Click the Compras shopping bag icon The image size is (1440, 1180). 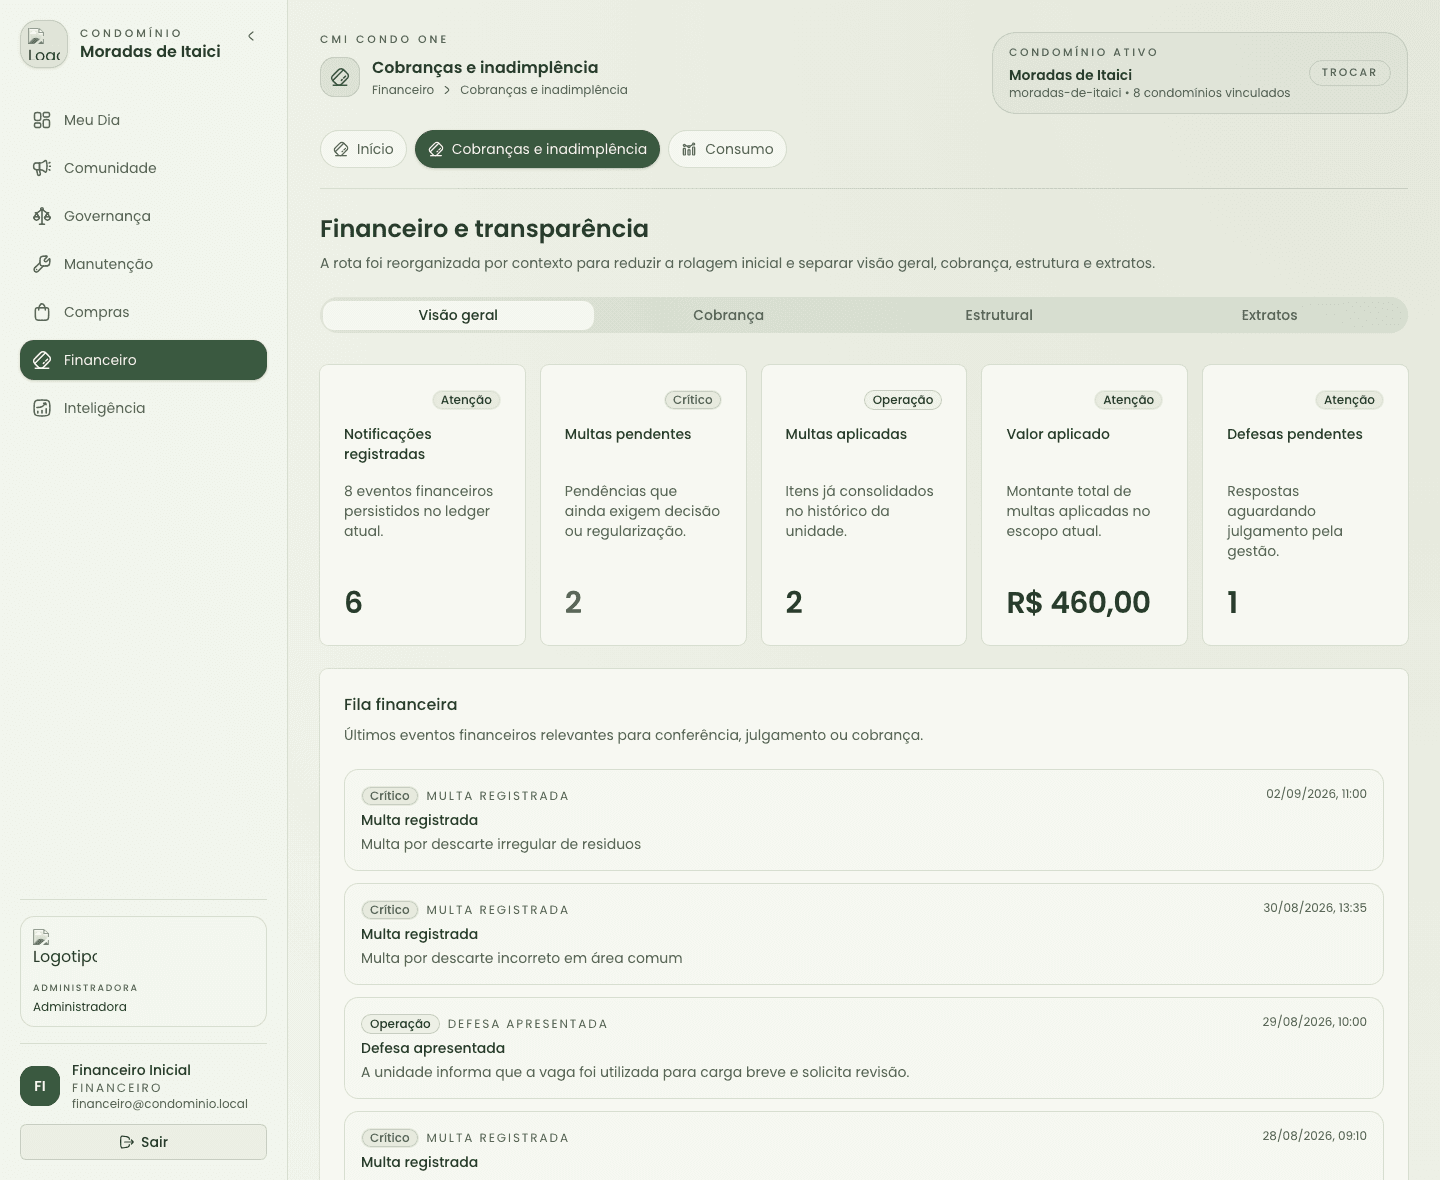[x=42, y=312]
